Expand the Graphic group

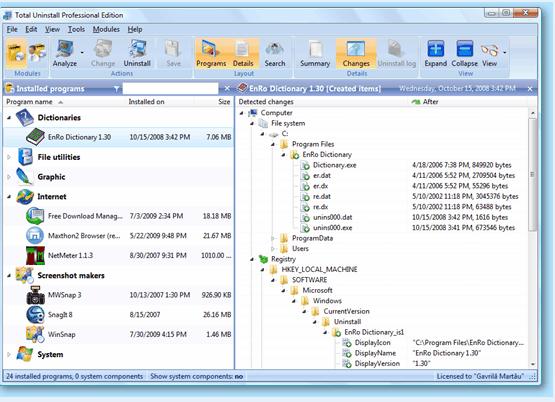9,177
